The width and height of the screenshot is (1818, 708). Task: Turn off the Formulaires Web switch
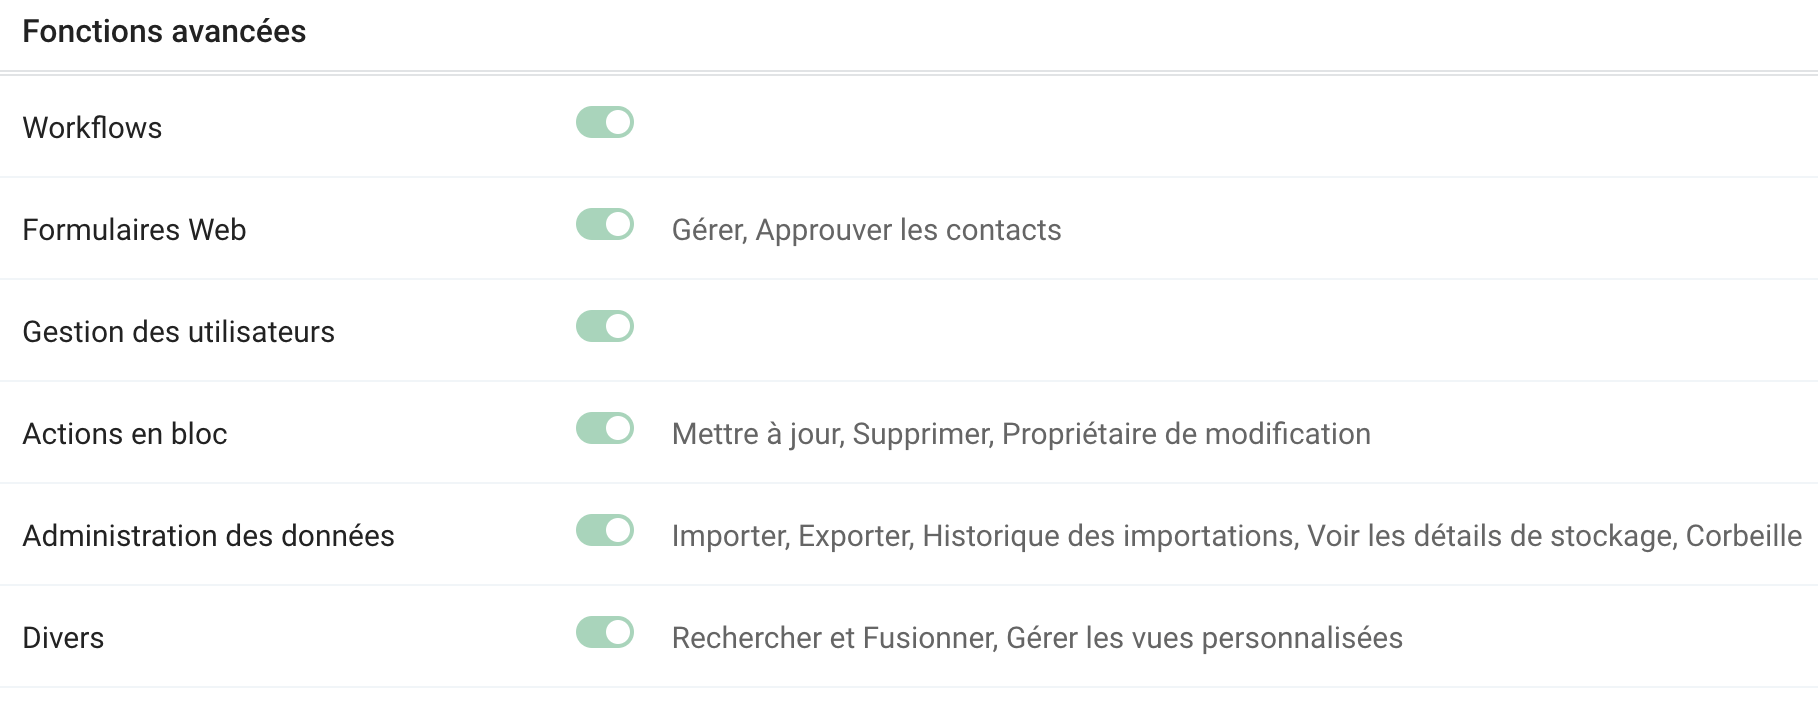click(605, 225)
